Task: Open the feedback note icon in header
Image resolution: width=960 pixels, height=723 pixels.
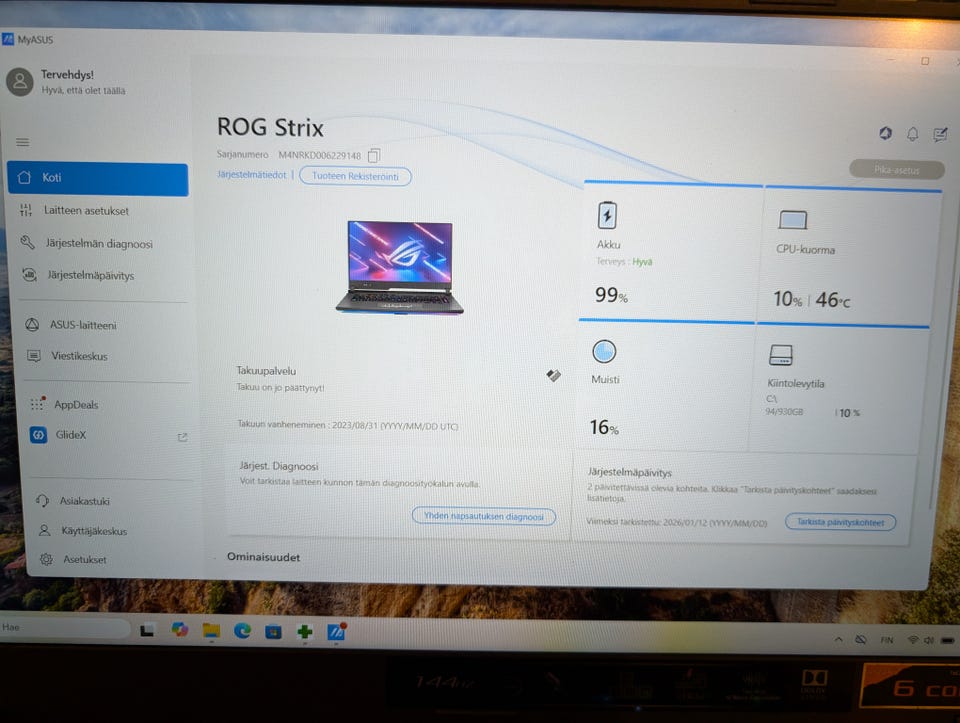Action: 940,134
